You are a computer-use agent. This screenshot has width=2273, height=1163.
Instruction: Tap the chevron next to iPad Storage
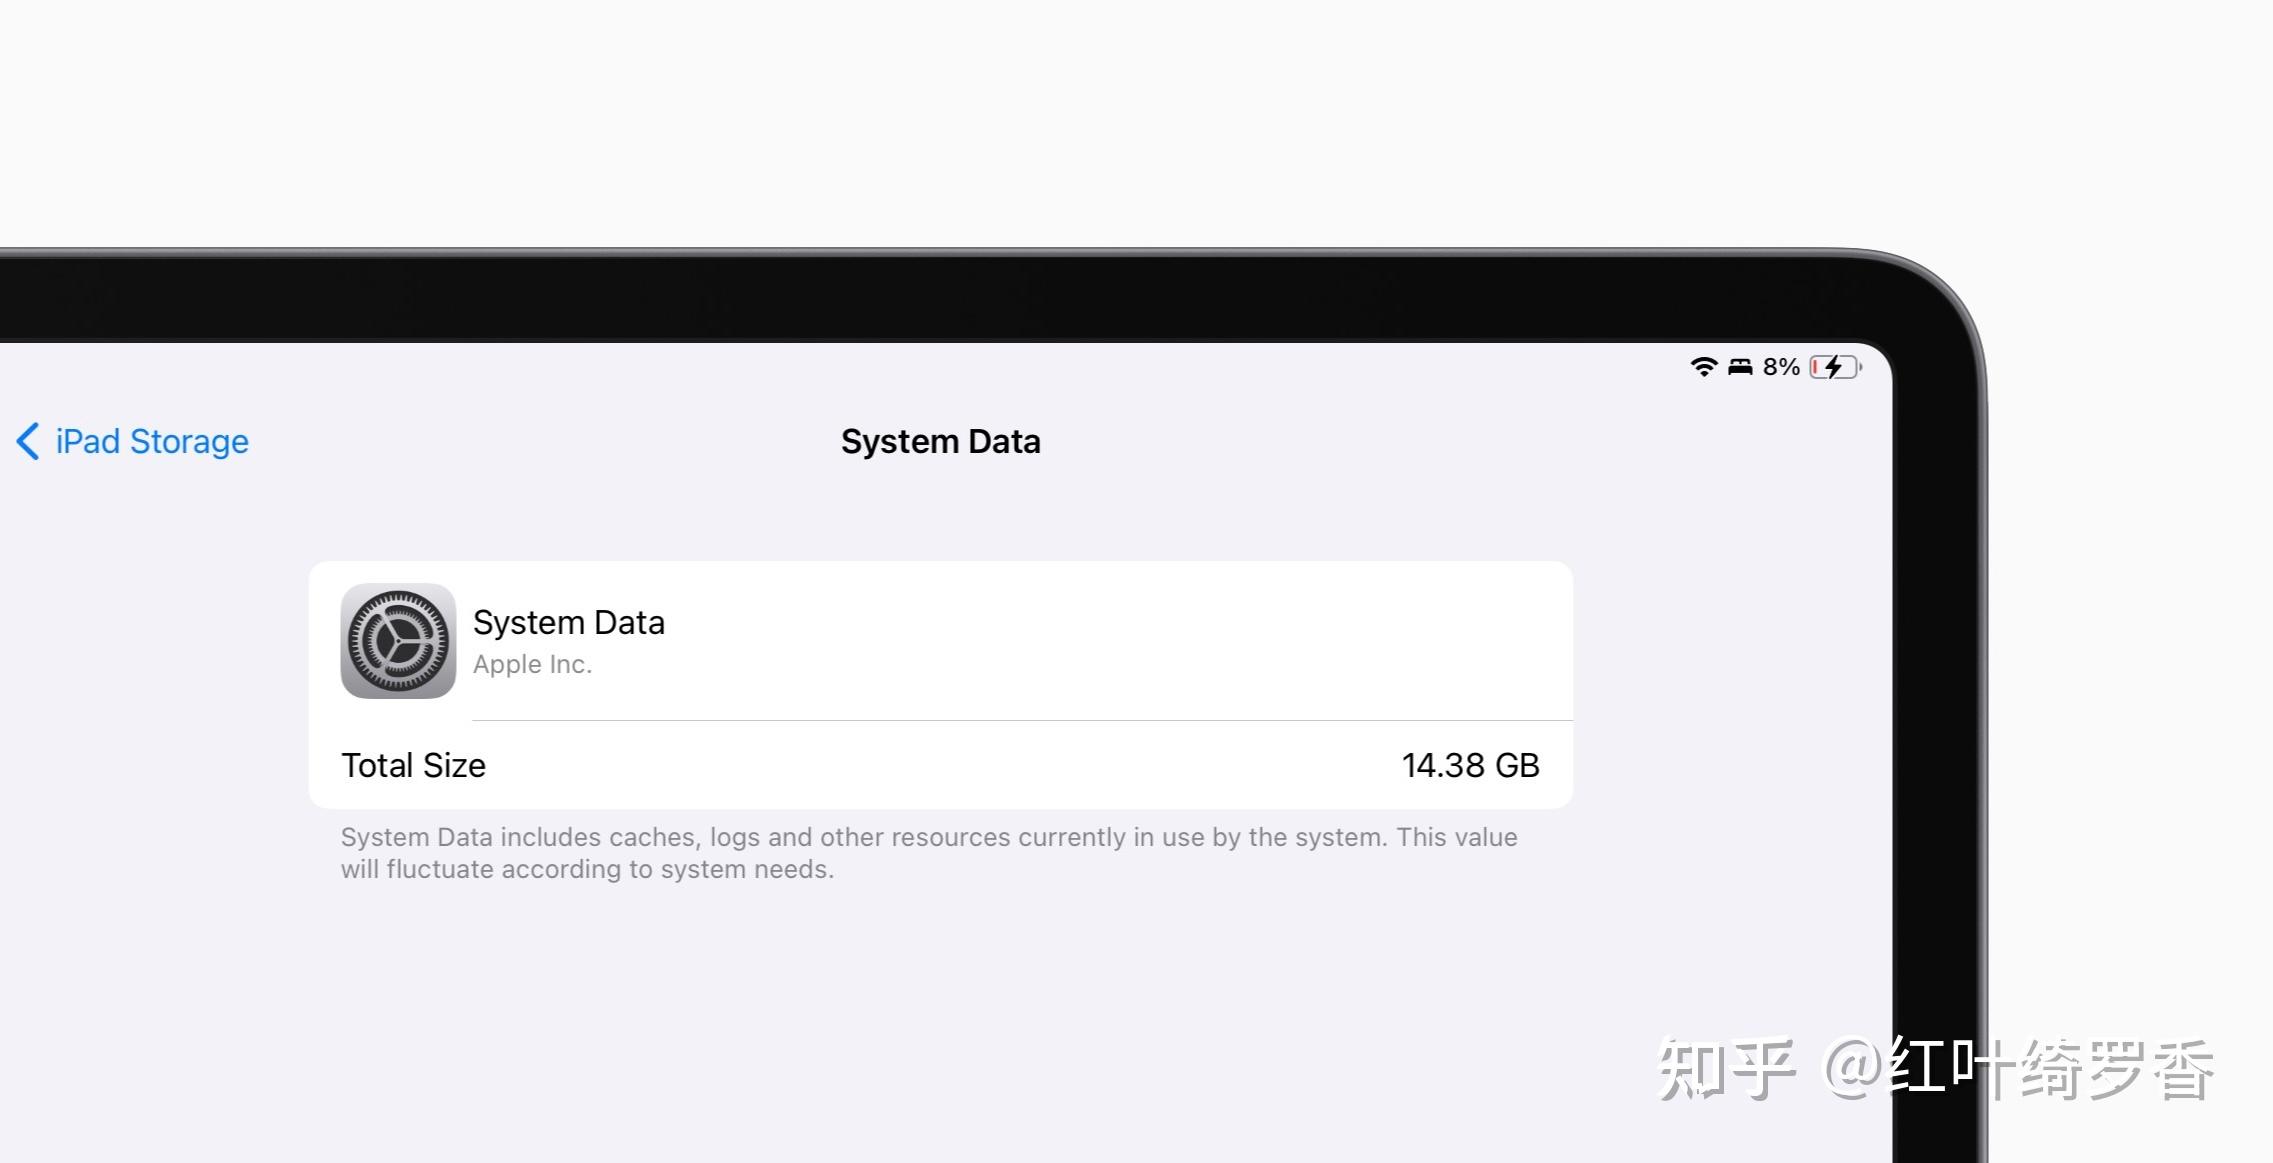click(x=25, y=442)
